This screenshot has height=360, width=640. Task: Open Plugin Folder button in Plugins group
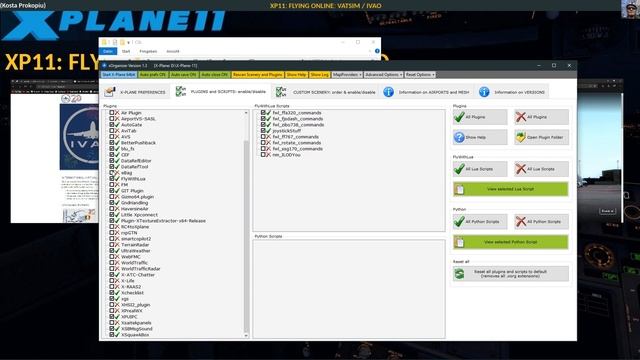[x=541, y=137]
